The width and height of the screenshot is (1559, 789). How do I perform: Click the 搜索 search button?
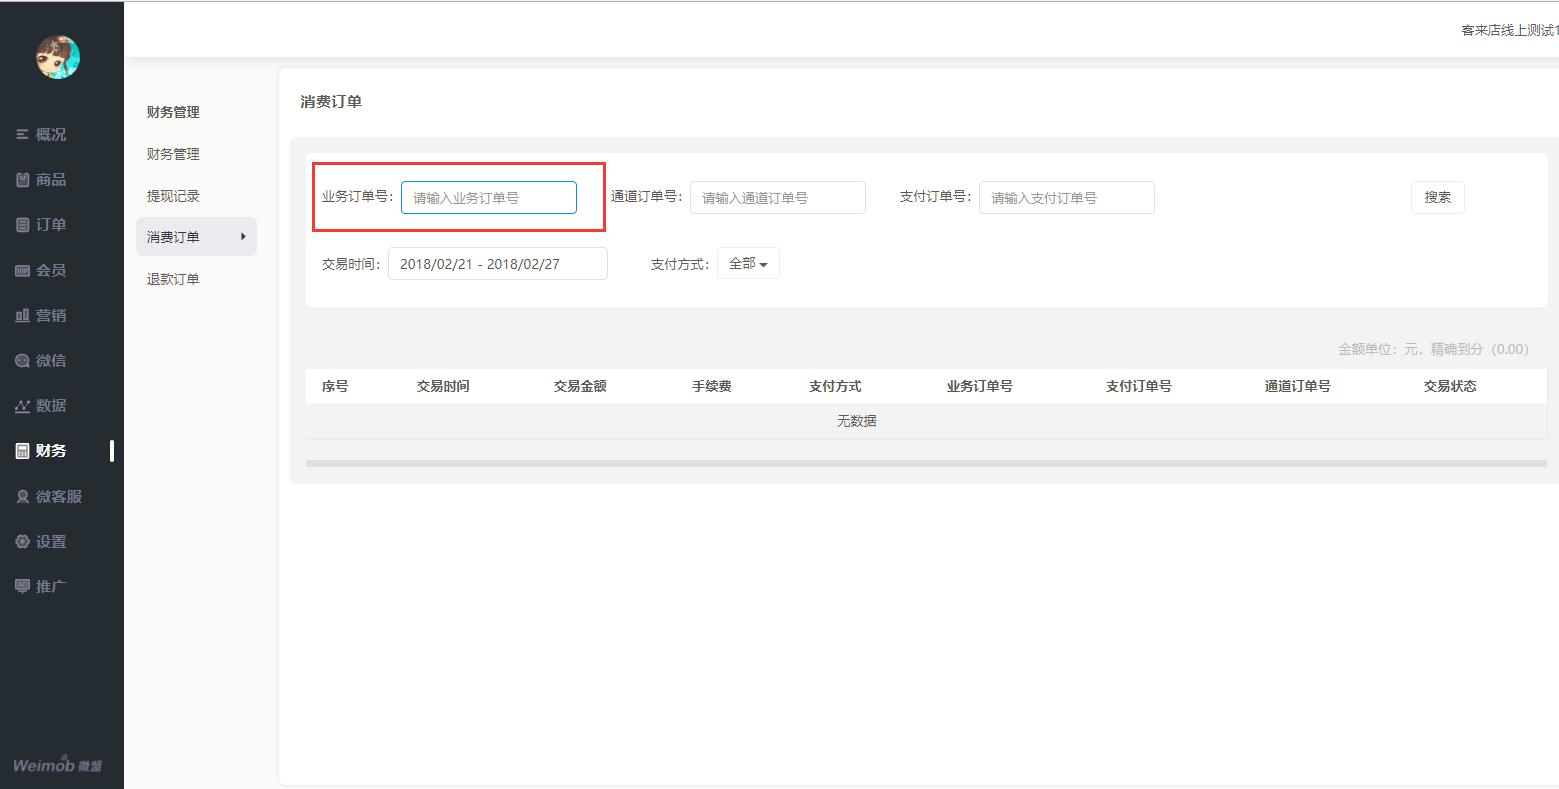1437,197
